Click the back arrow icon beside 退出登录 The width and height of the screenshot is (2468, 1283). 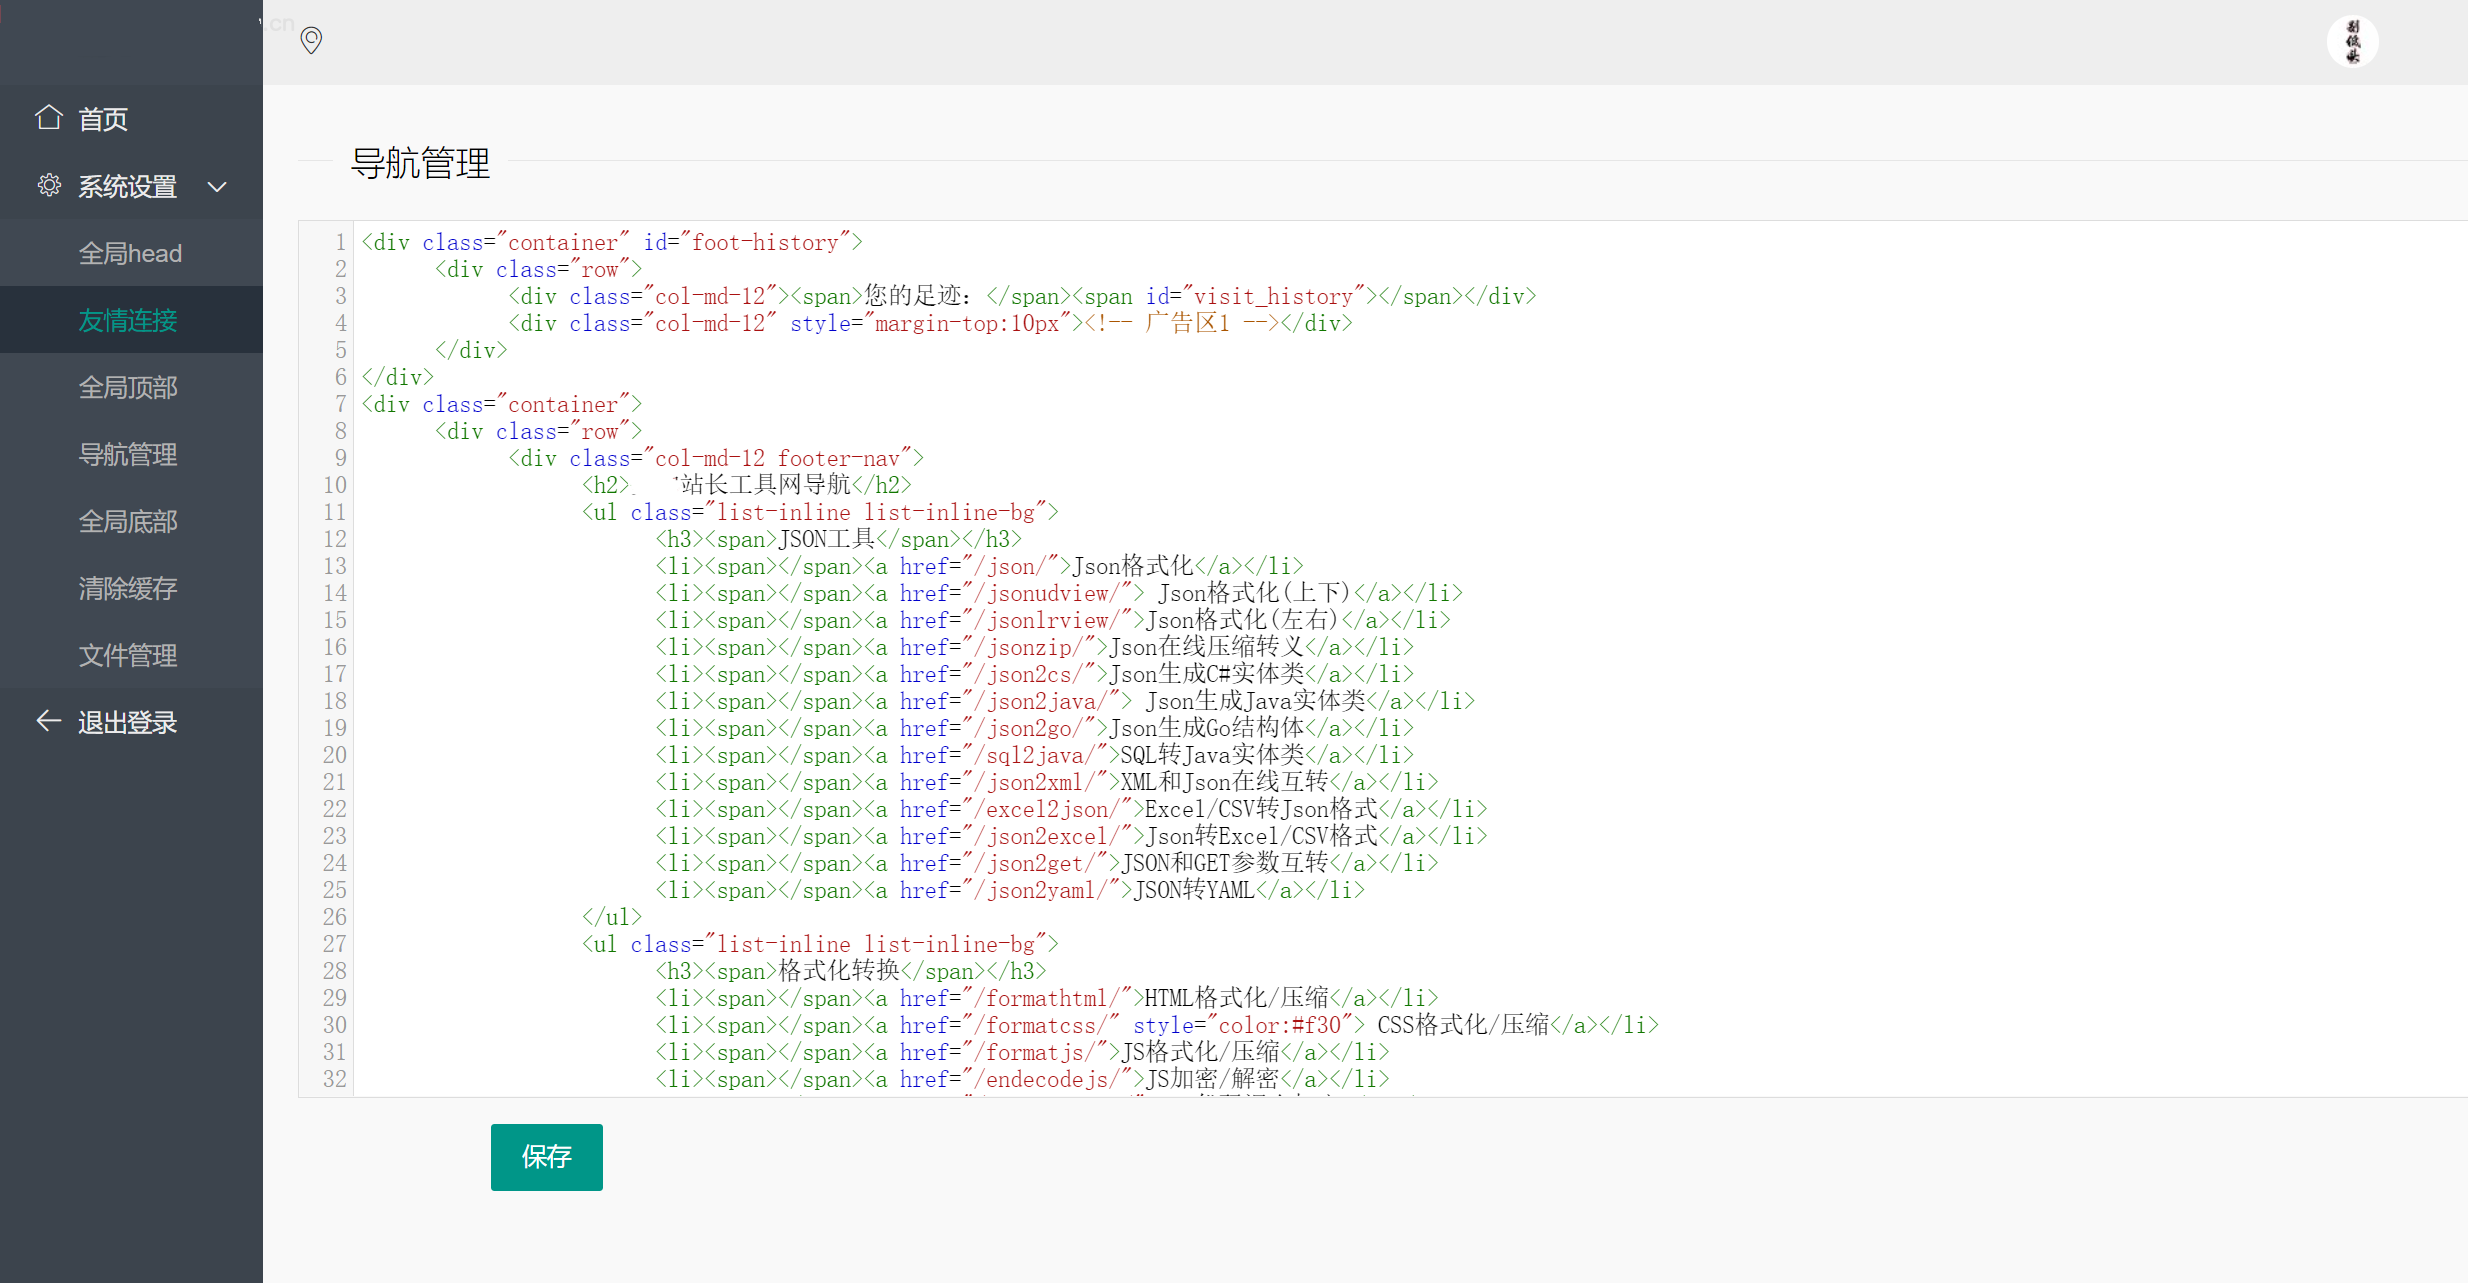click(49, 721)
